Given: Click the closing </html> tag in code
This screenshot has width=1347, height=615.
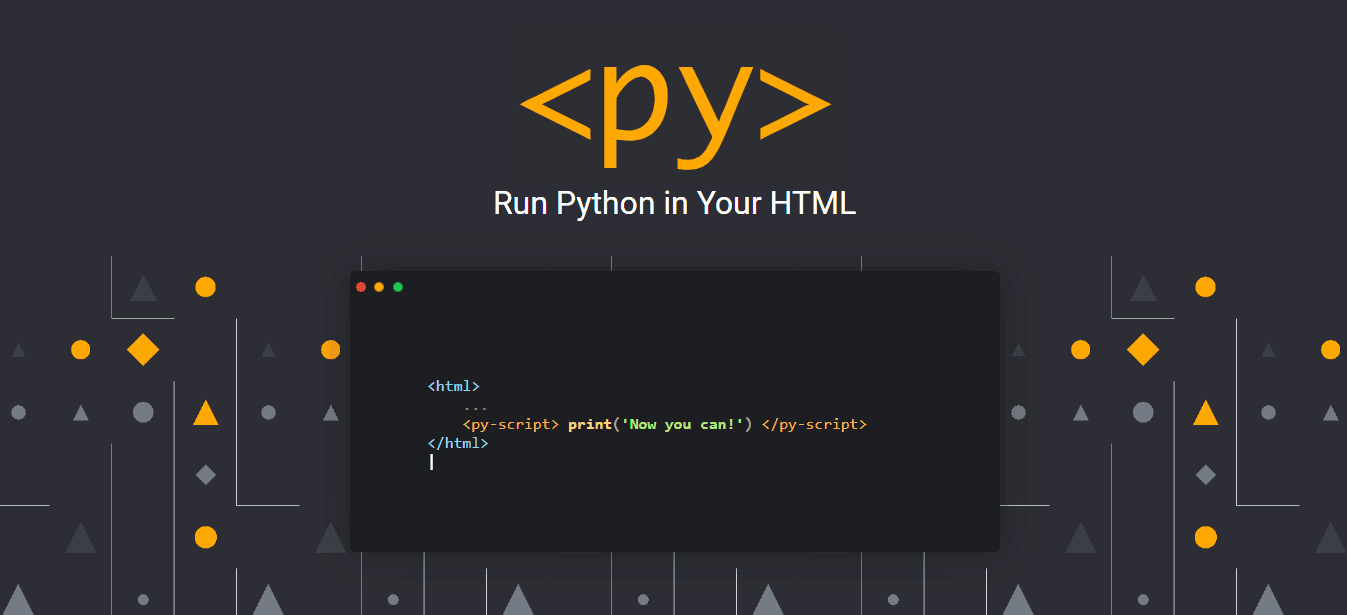Looking at the screenshot, I should coord(457,443).
